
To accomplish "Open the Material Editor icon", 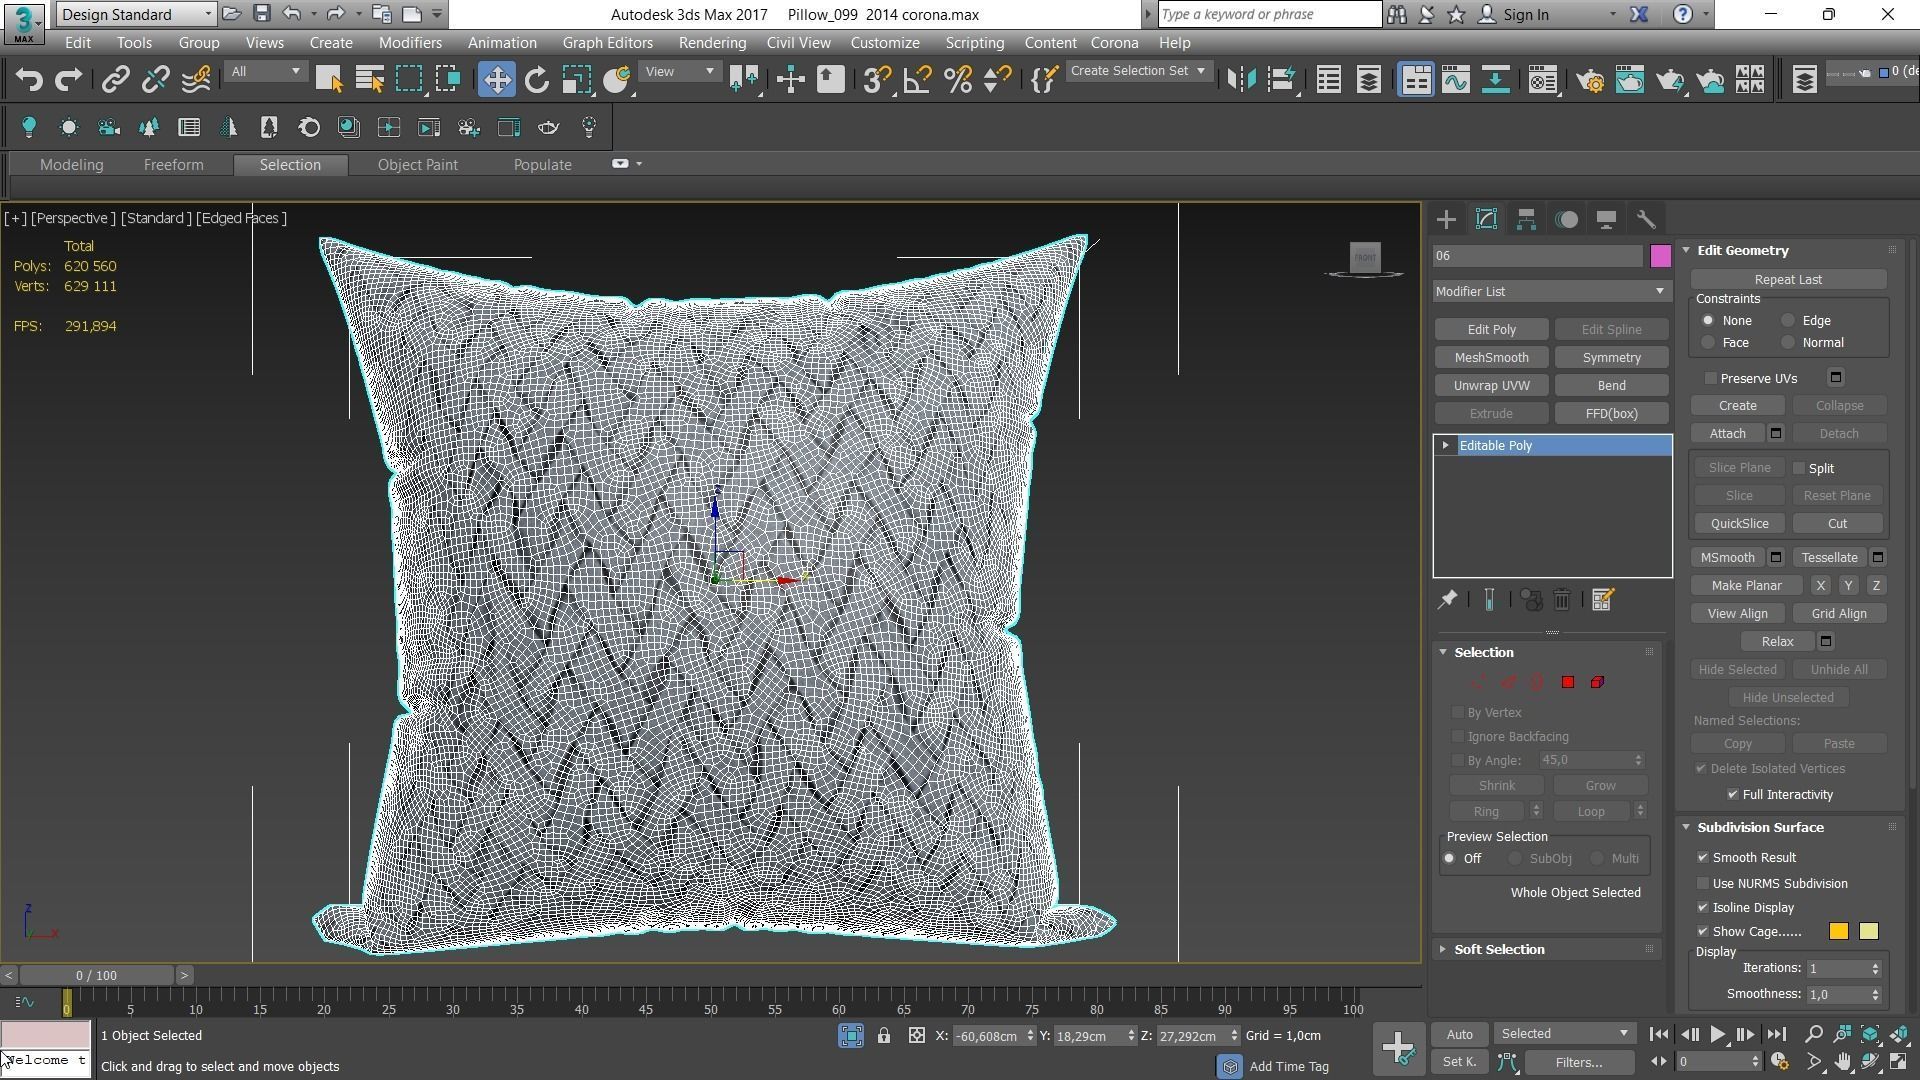I will click(1543, 80).
